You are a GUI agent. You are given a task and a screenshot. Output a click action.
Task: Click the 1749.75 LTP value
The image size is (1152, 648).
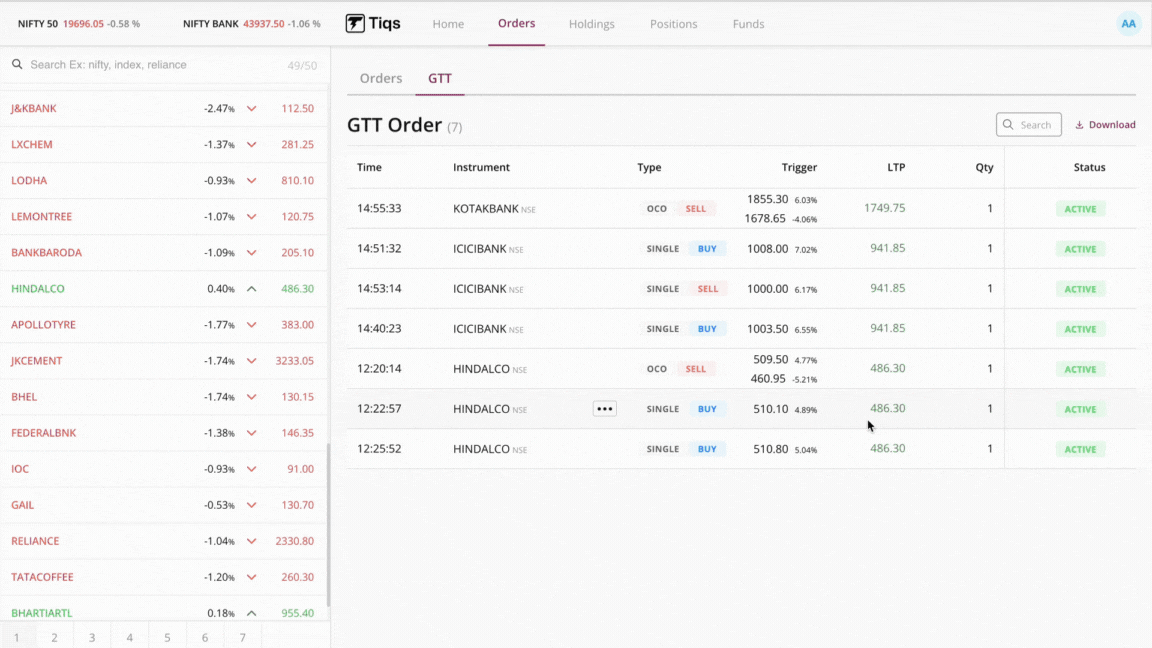tap(884, 208)
